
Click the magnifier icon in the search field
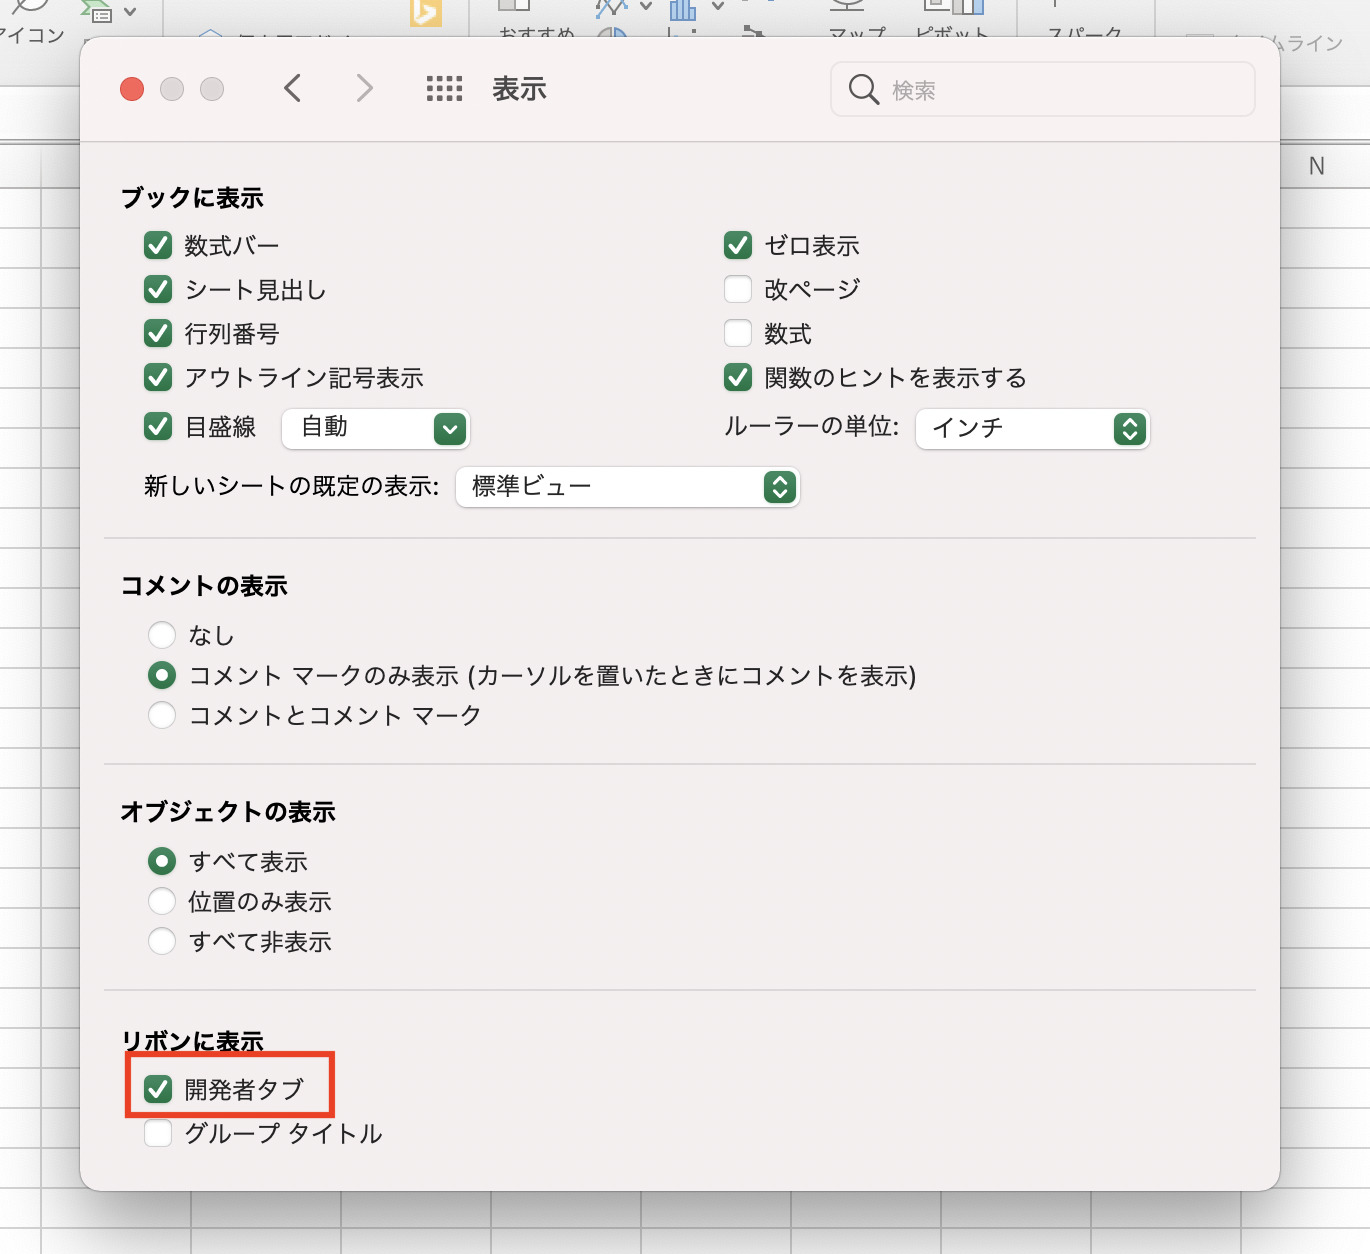pos(861,89)
